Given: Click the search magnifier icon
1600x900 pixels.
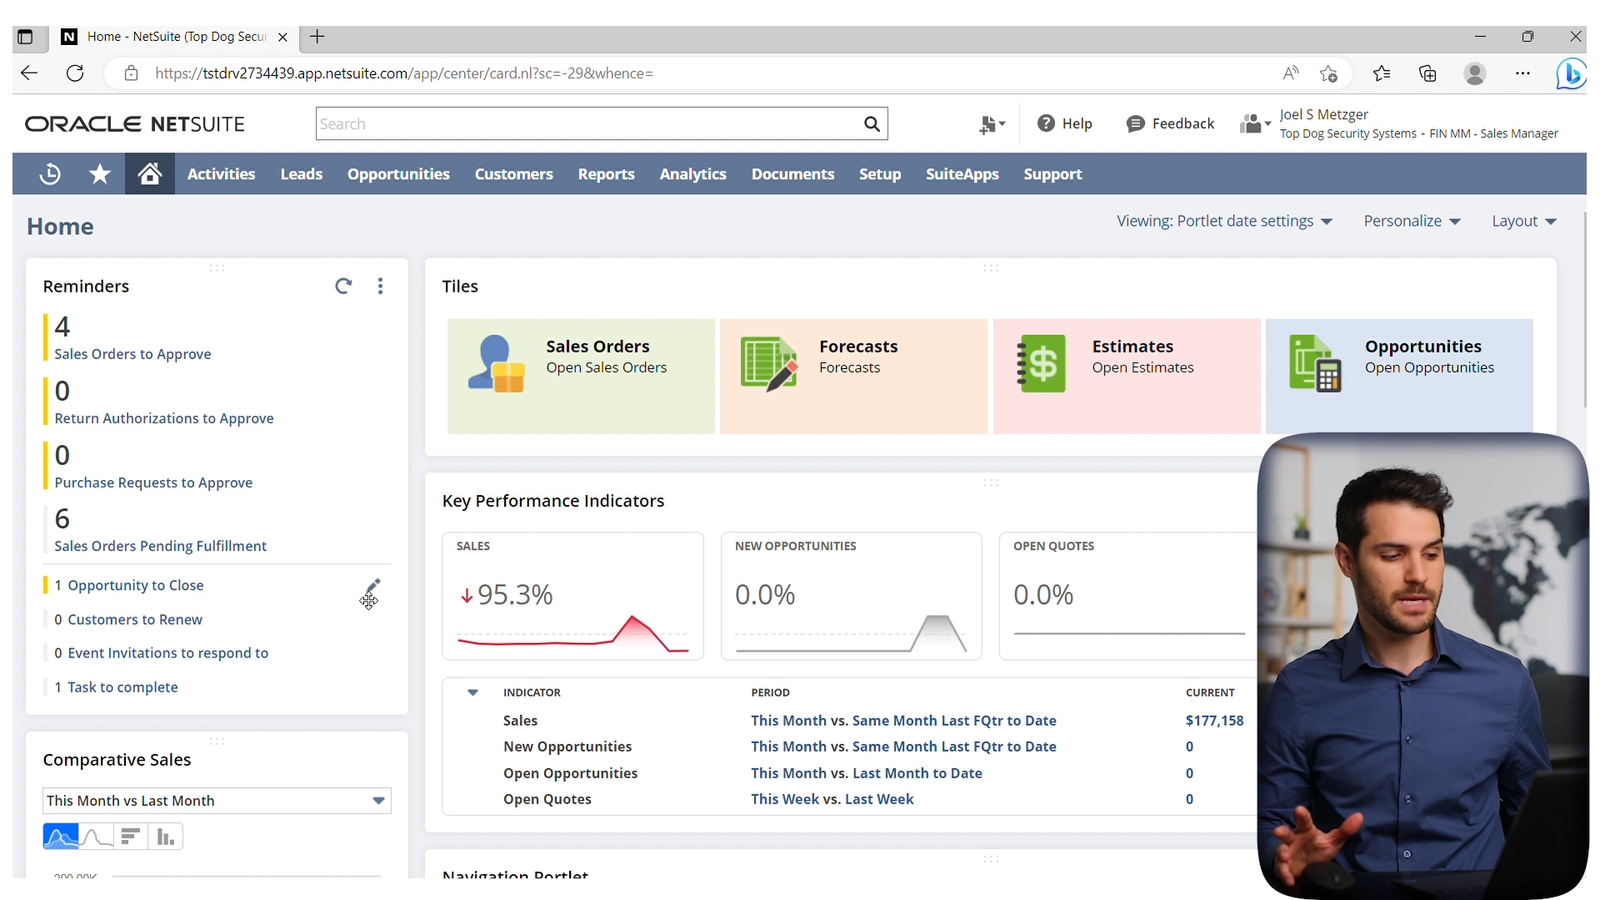Looking at the screenshot, I should pyautogui.click(x=872, y=124).
